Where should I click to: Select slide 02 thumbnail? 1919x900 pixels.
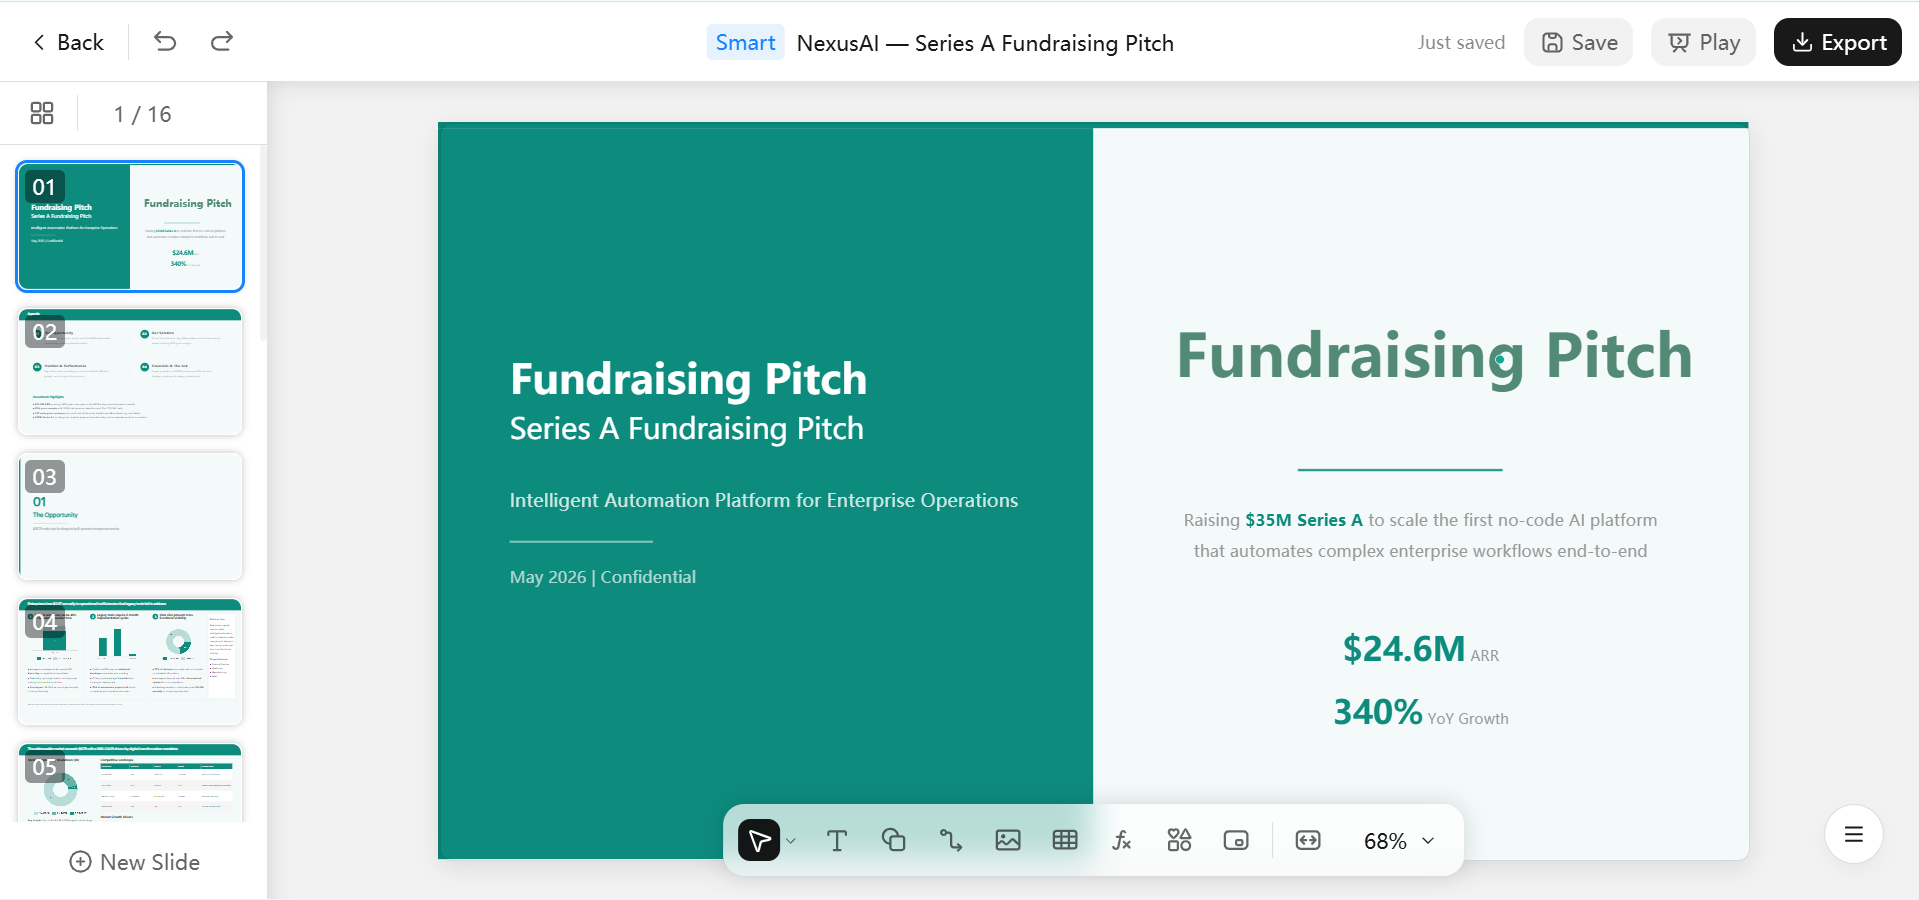coord(130,372)
